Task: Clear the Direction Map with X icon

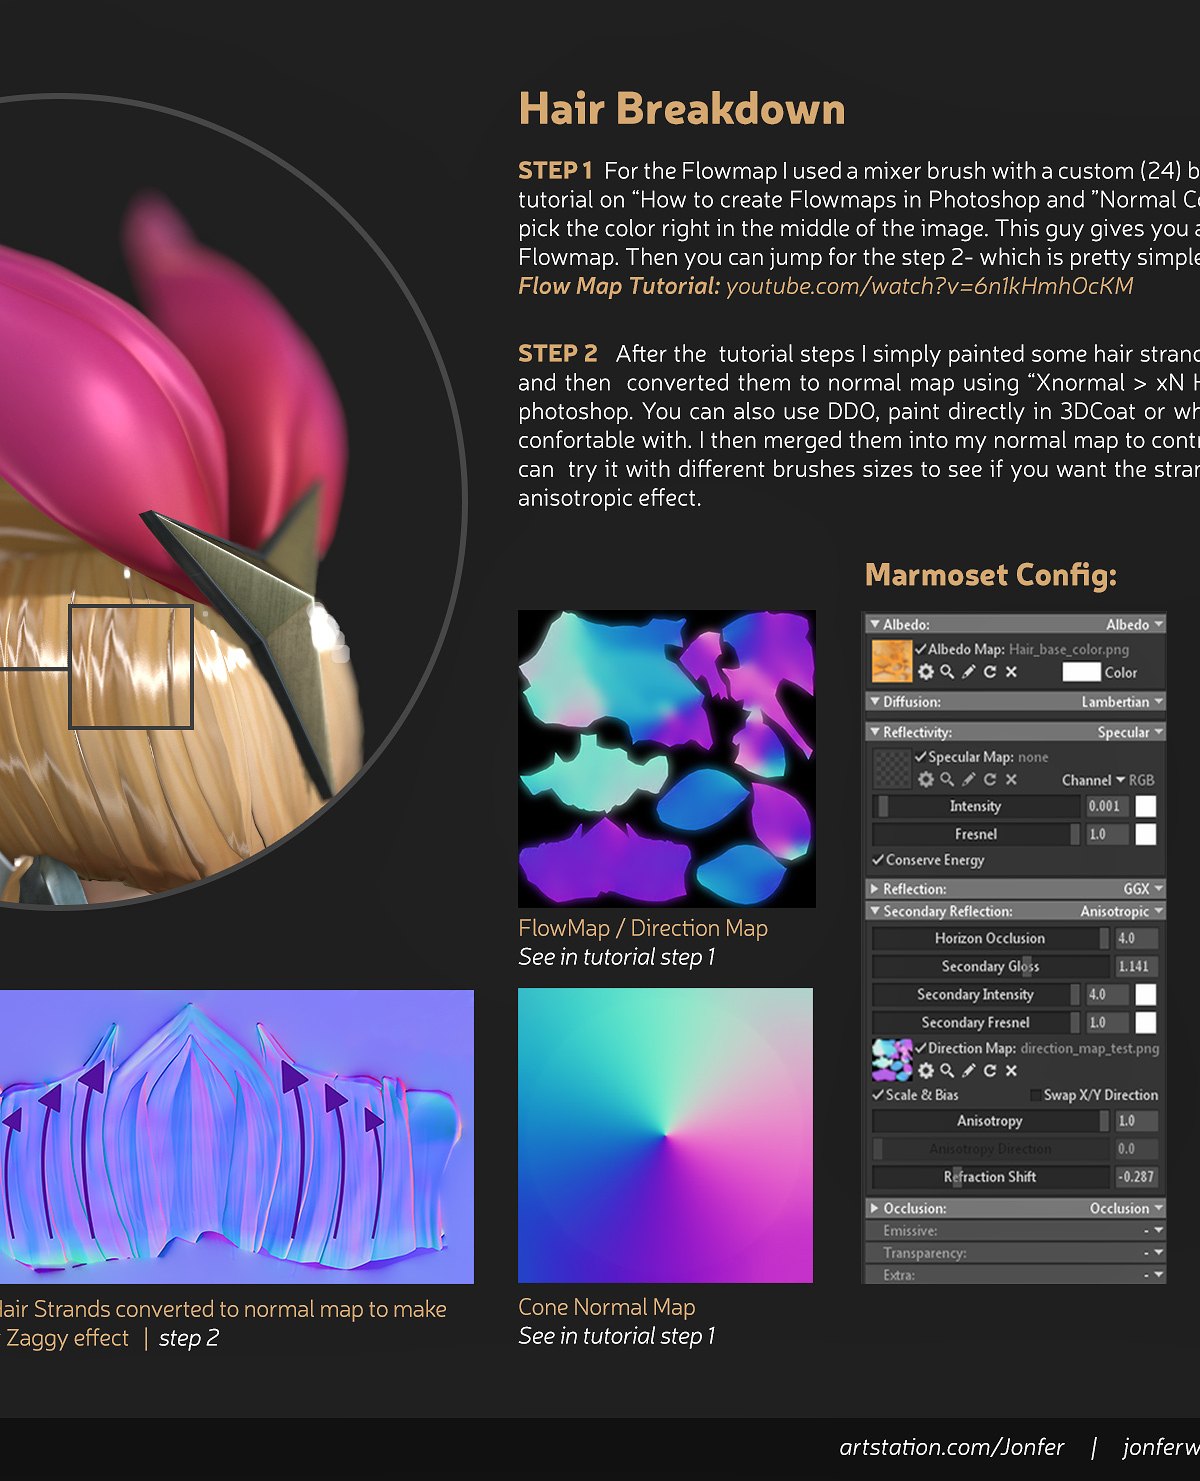Action: click(1011, 1070)
